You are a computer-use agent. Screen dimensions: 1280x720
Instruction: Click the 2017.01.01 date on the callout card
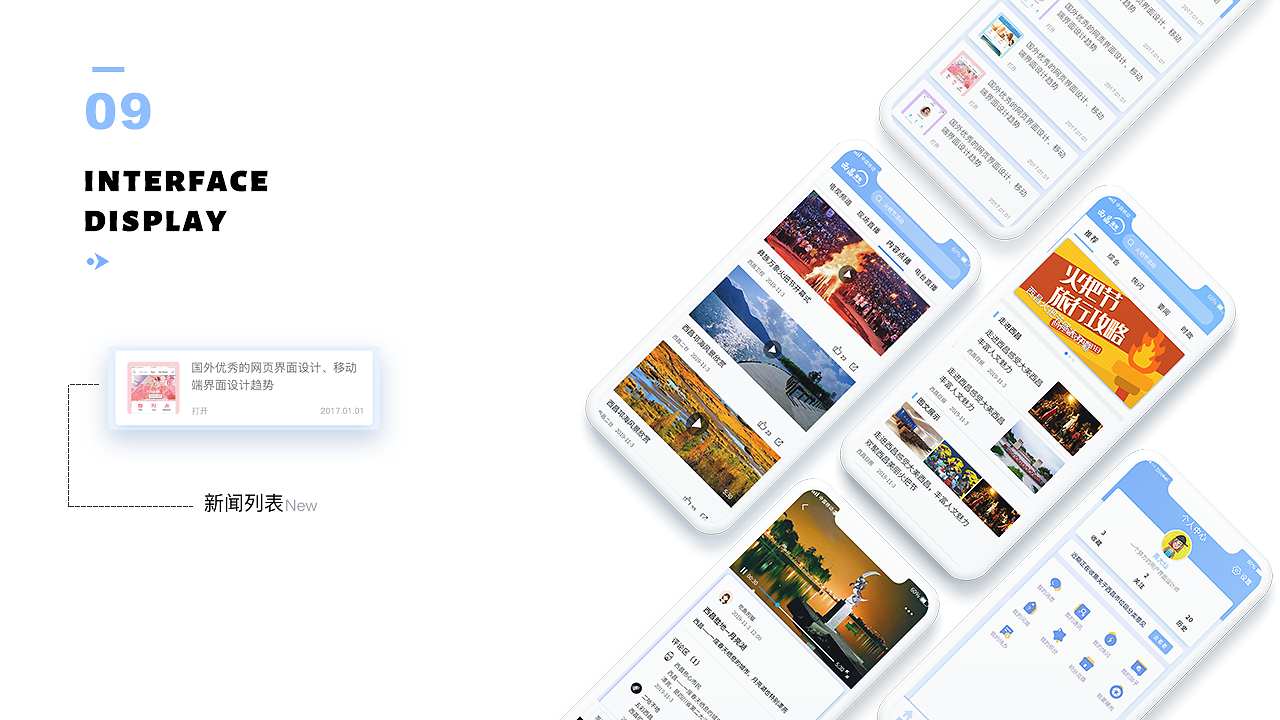coord(342,411)
